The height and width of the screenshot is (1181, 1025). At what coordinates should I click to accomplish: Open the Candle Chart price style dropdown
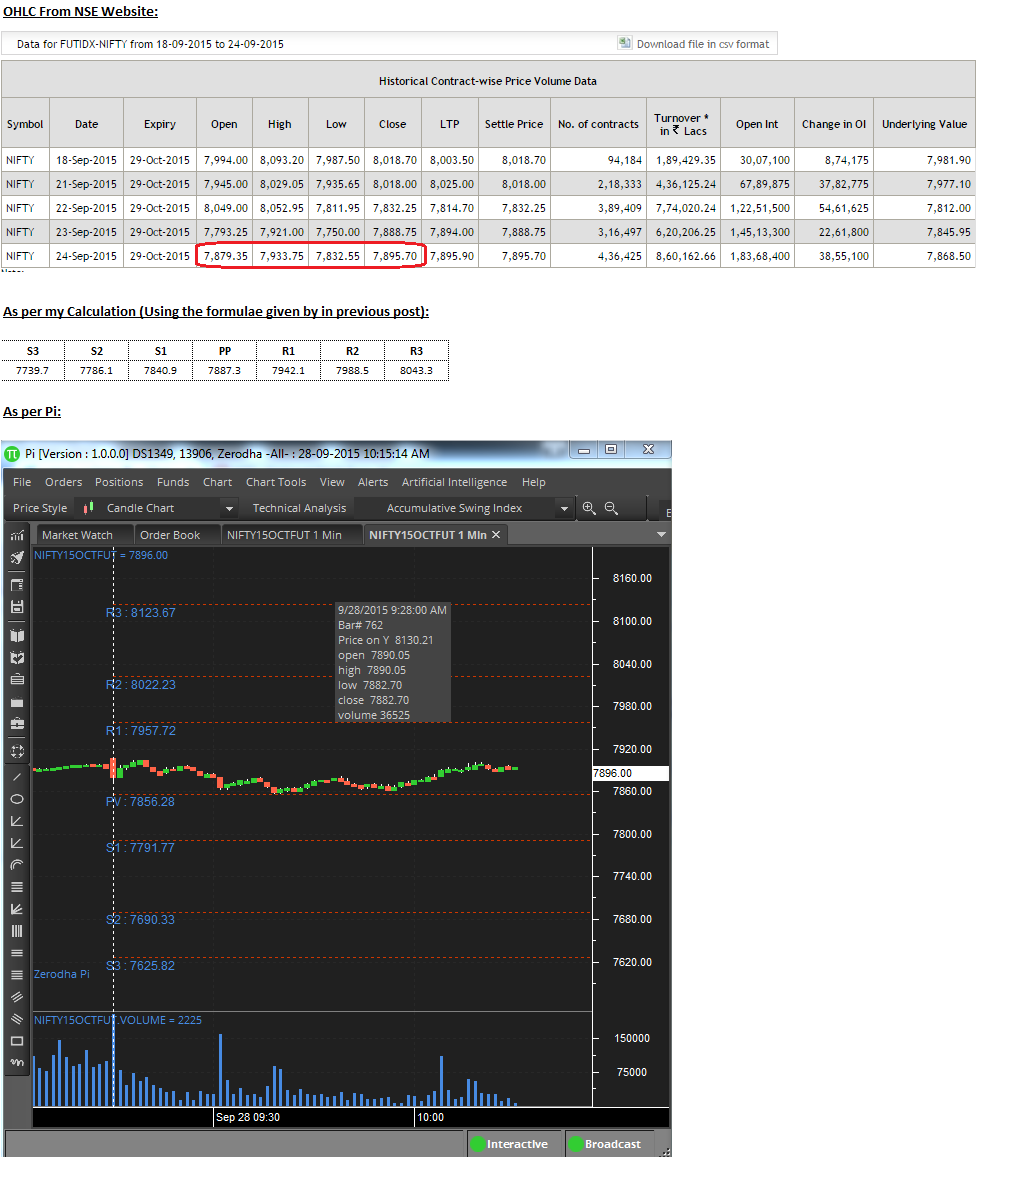(230, 508)
